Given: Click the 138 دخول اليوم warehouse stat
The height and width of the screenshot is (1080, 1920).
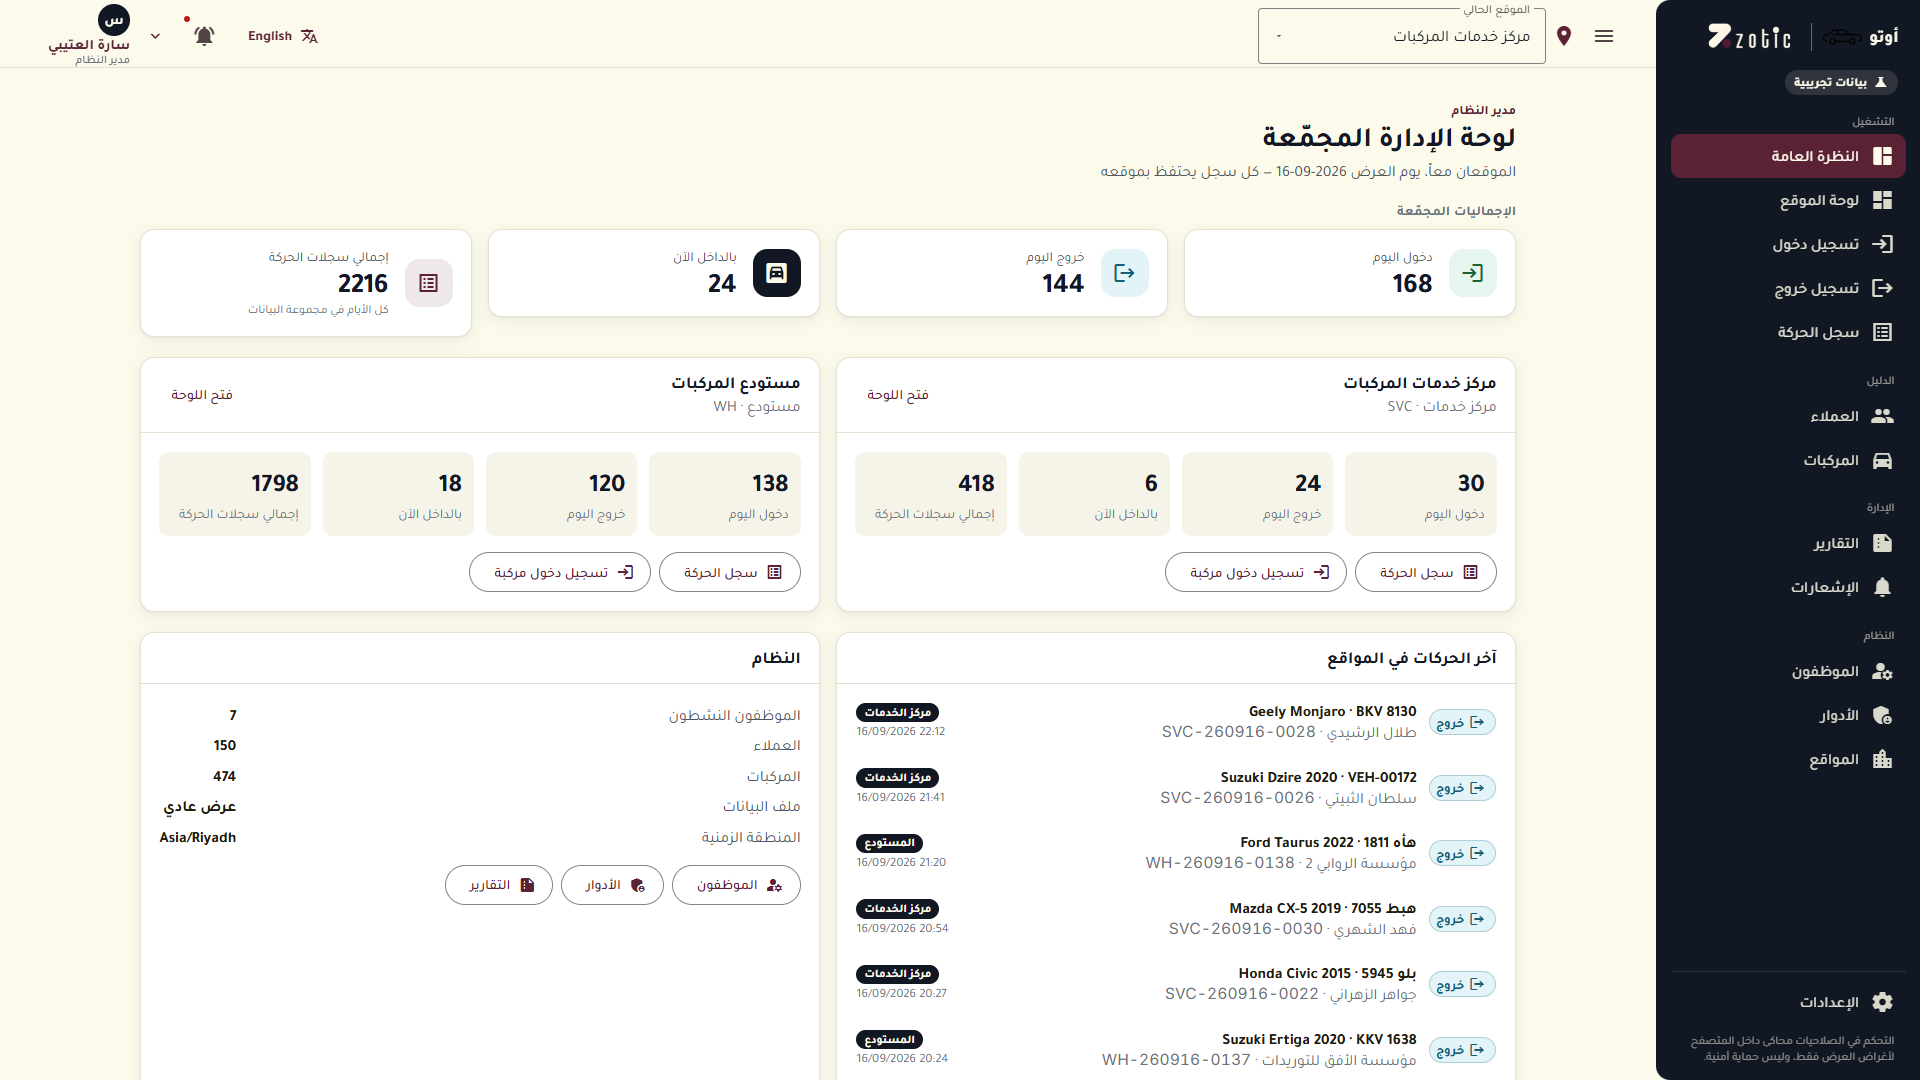Looking at the screenshot, I should coord(725,494).
